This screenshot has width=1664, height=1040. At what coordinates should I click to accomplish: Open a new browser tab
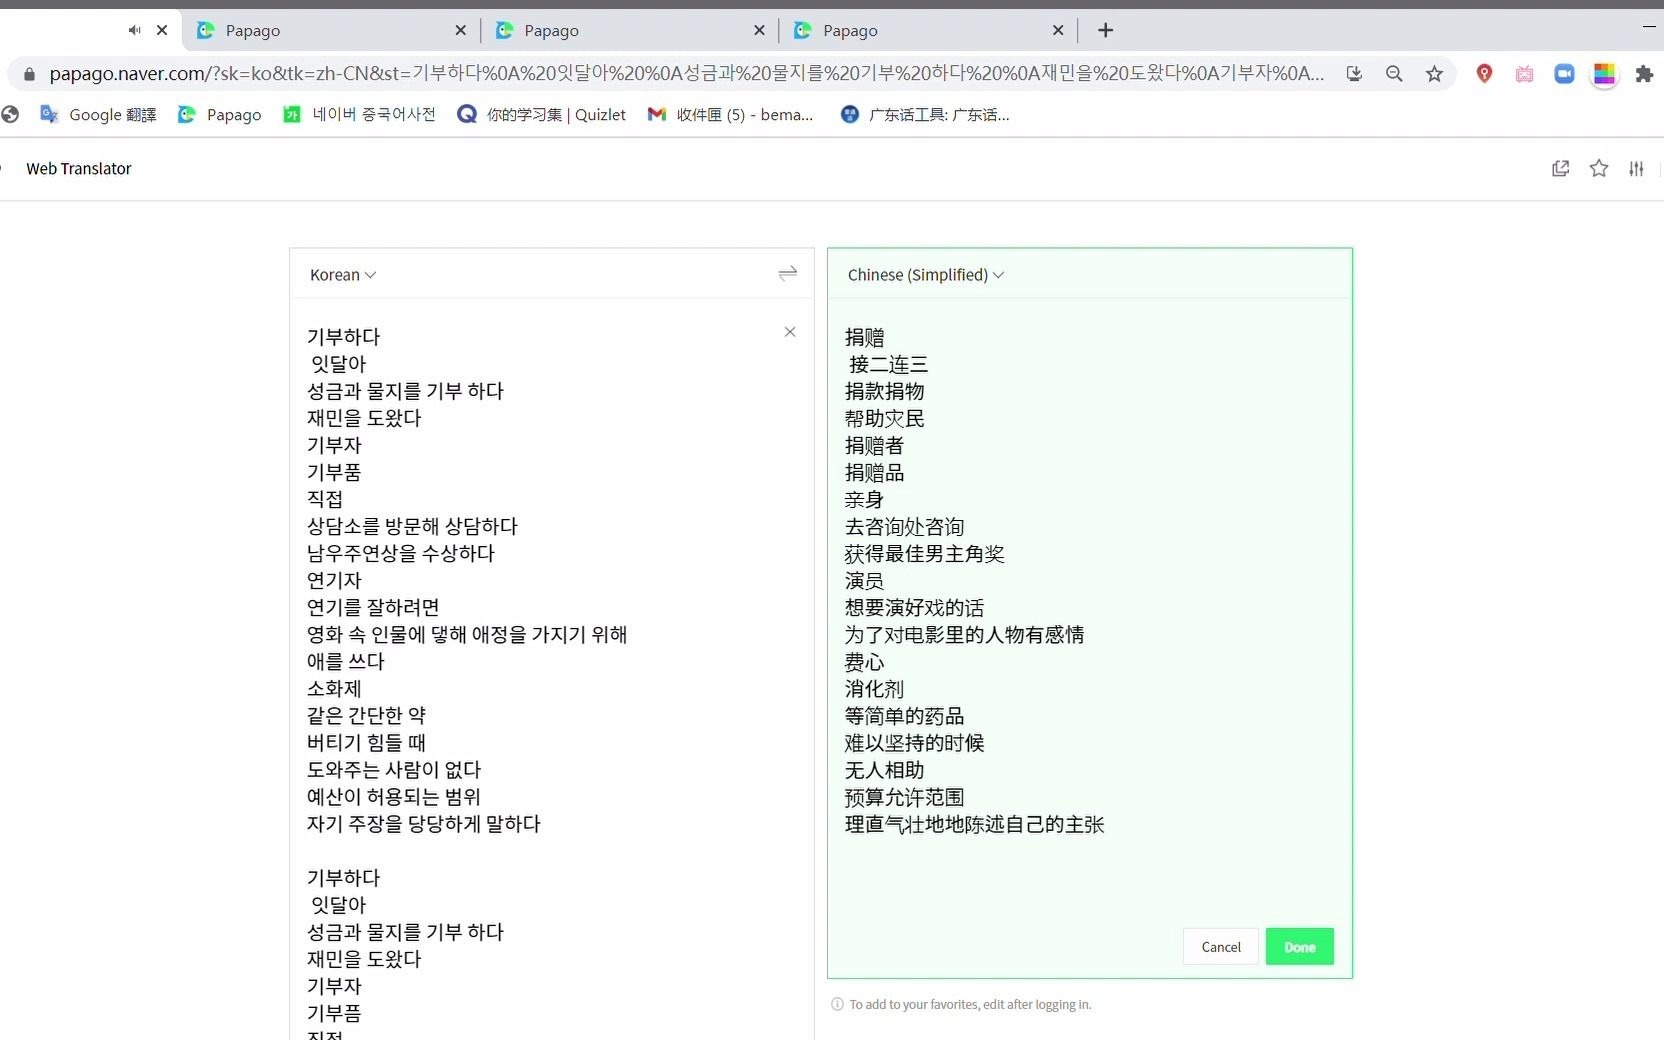coord(1105,30)
